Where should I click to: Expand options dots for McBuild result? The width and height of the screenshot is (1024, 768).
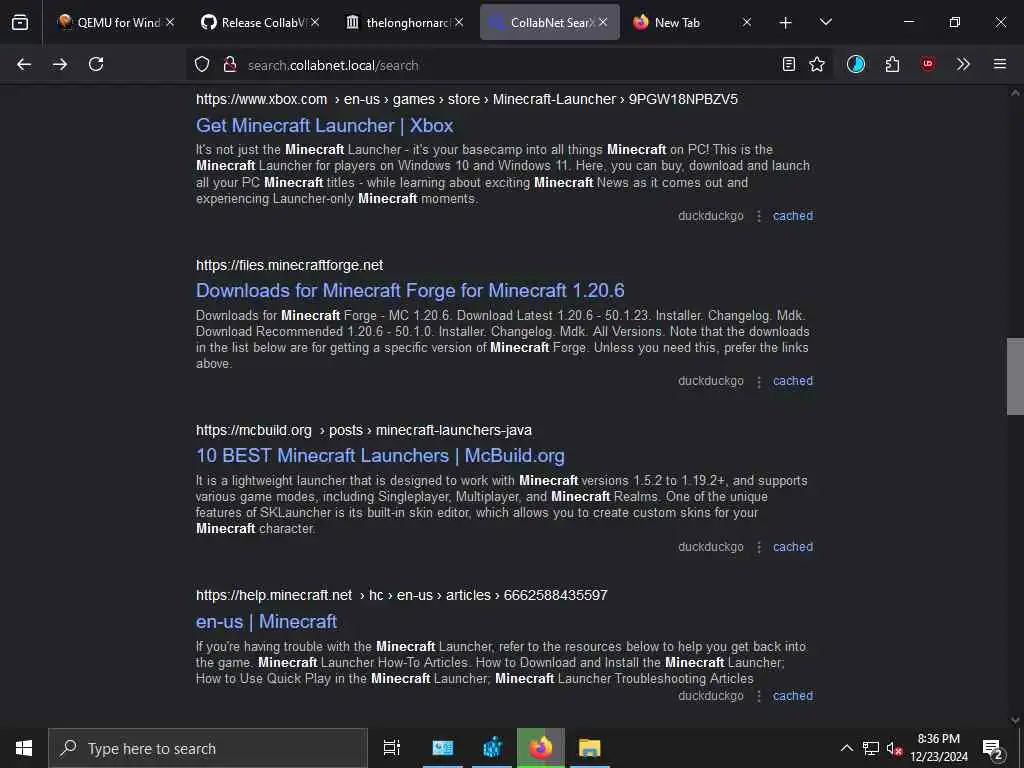[758, 547]
